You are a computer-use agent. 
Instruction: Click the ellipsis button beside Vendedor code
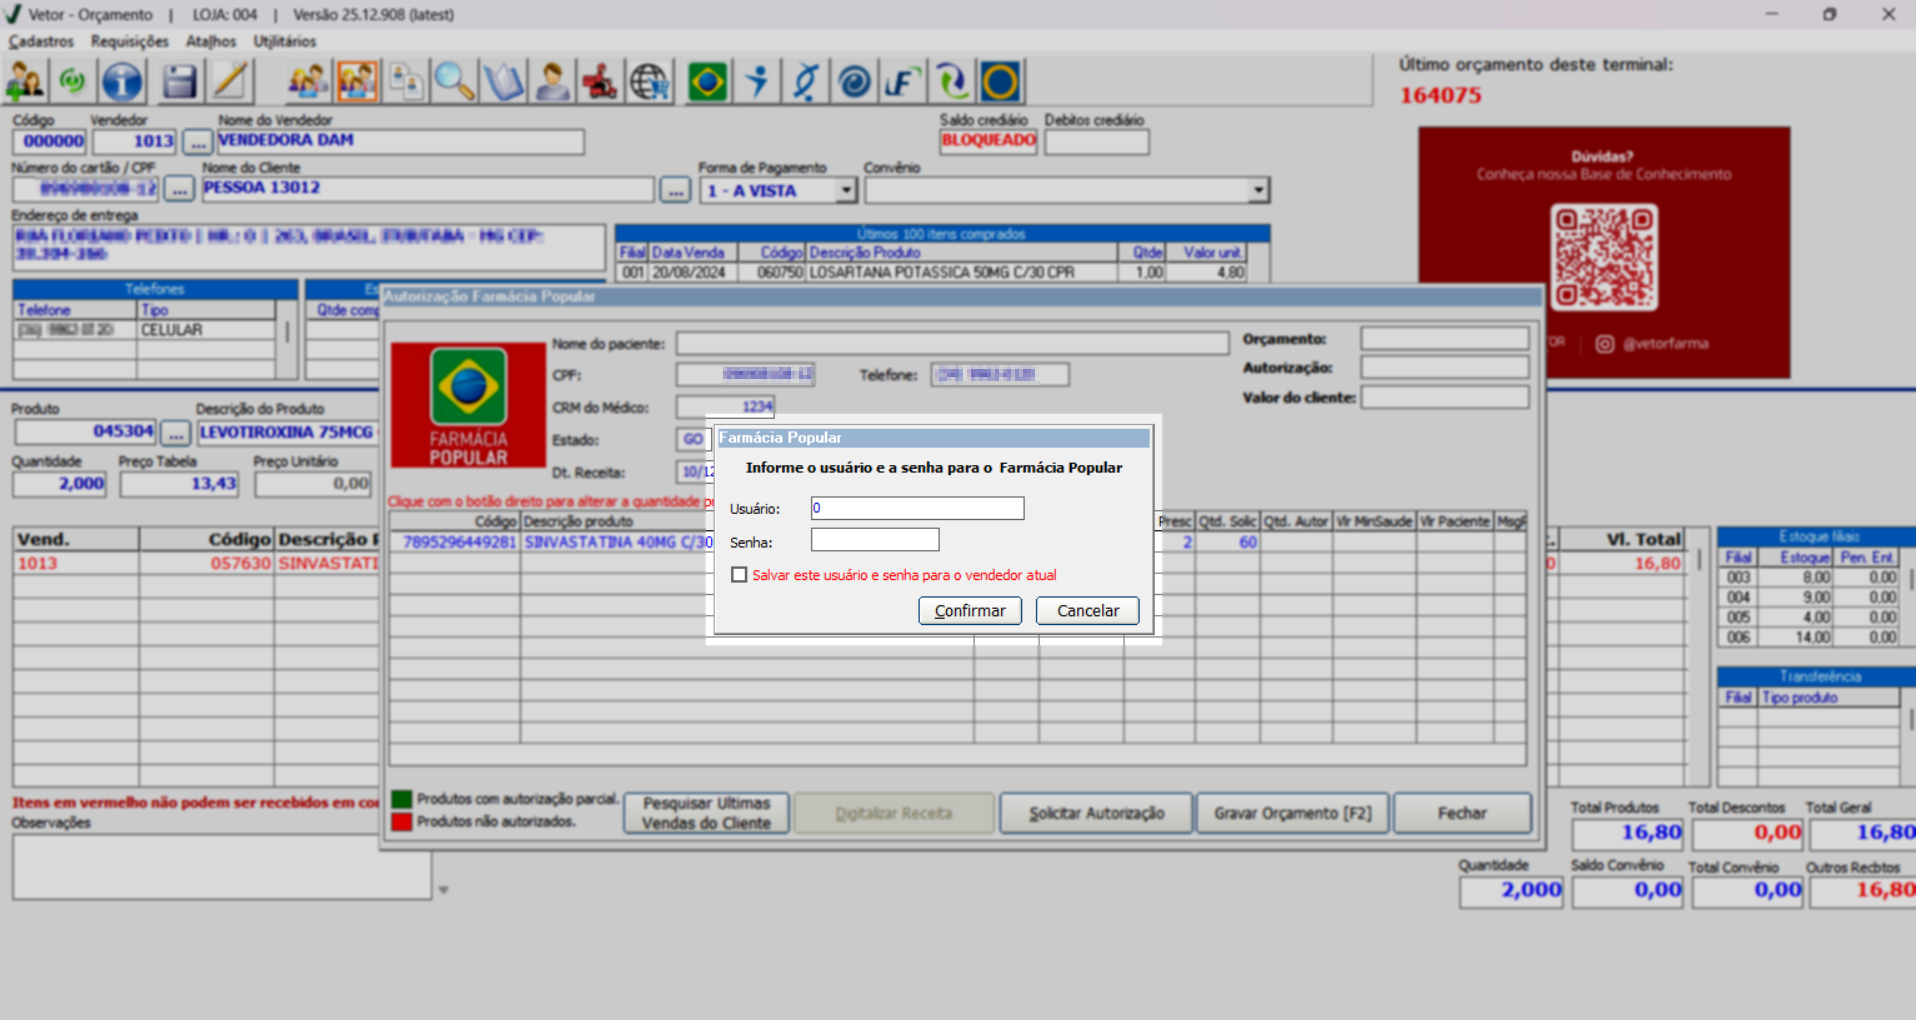pyautogui.click(x=197, y=142)
